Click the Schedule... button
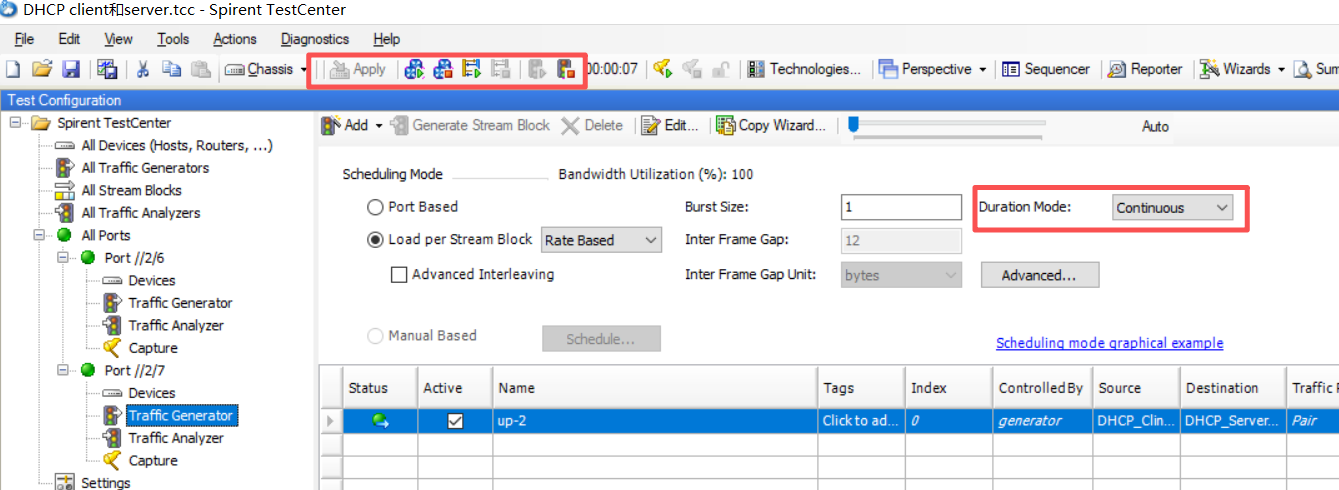 point(601,338)
